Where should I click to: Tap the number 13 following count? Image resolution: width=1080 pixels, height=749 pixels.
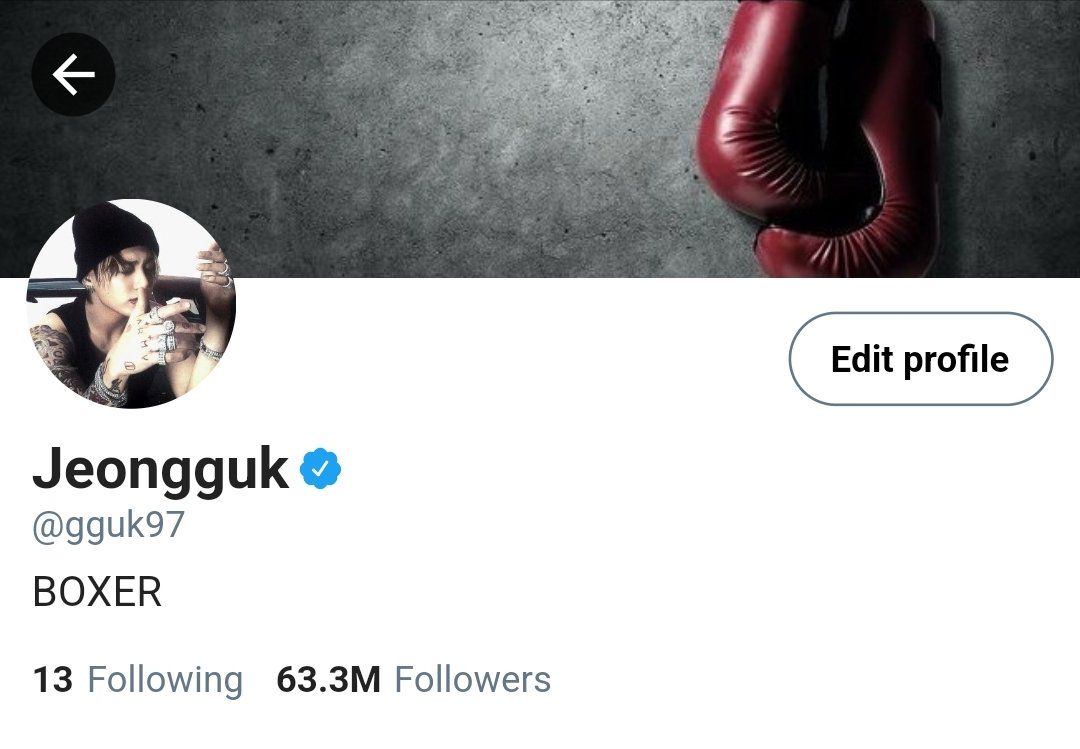point(52,679)
